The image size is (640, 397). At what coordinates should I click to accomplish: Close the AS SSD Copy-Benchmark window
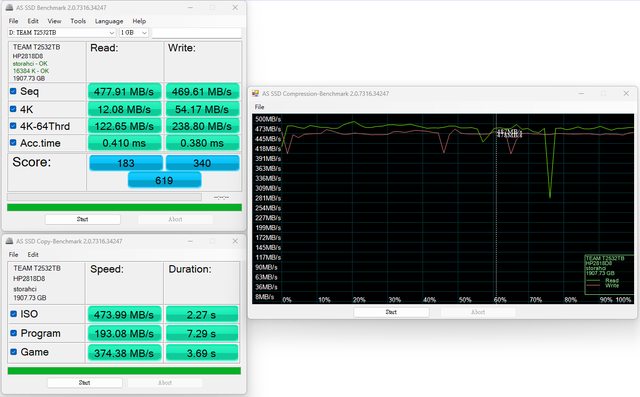coord(235,241)
